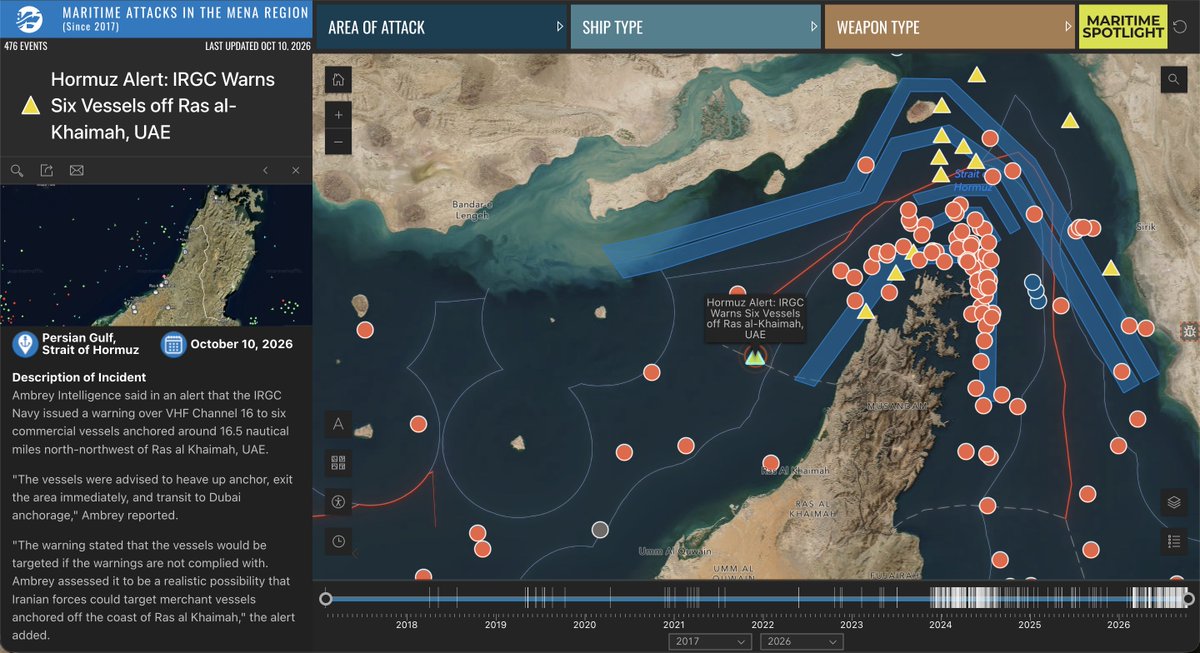Open the Maritime Spotlight panel

1124,27
